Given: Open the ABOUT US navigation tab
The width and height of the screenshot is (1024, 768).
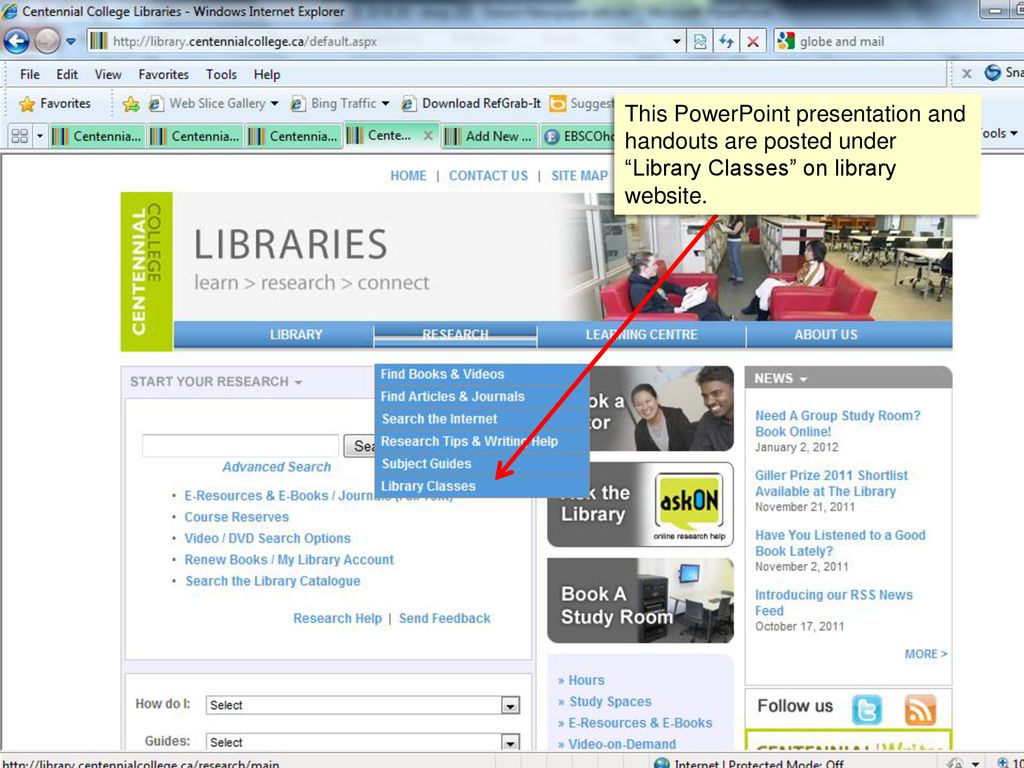Looking at the screenshot, I should [x=825, y=334].
